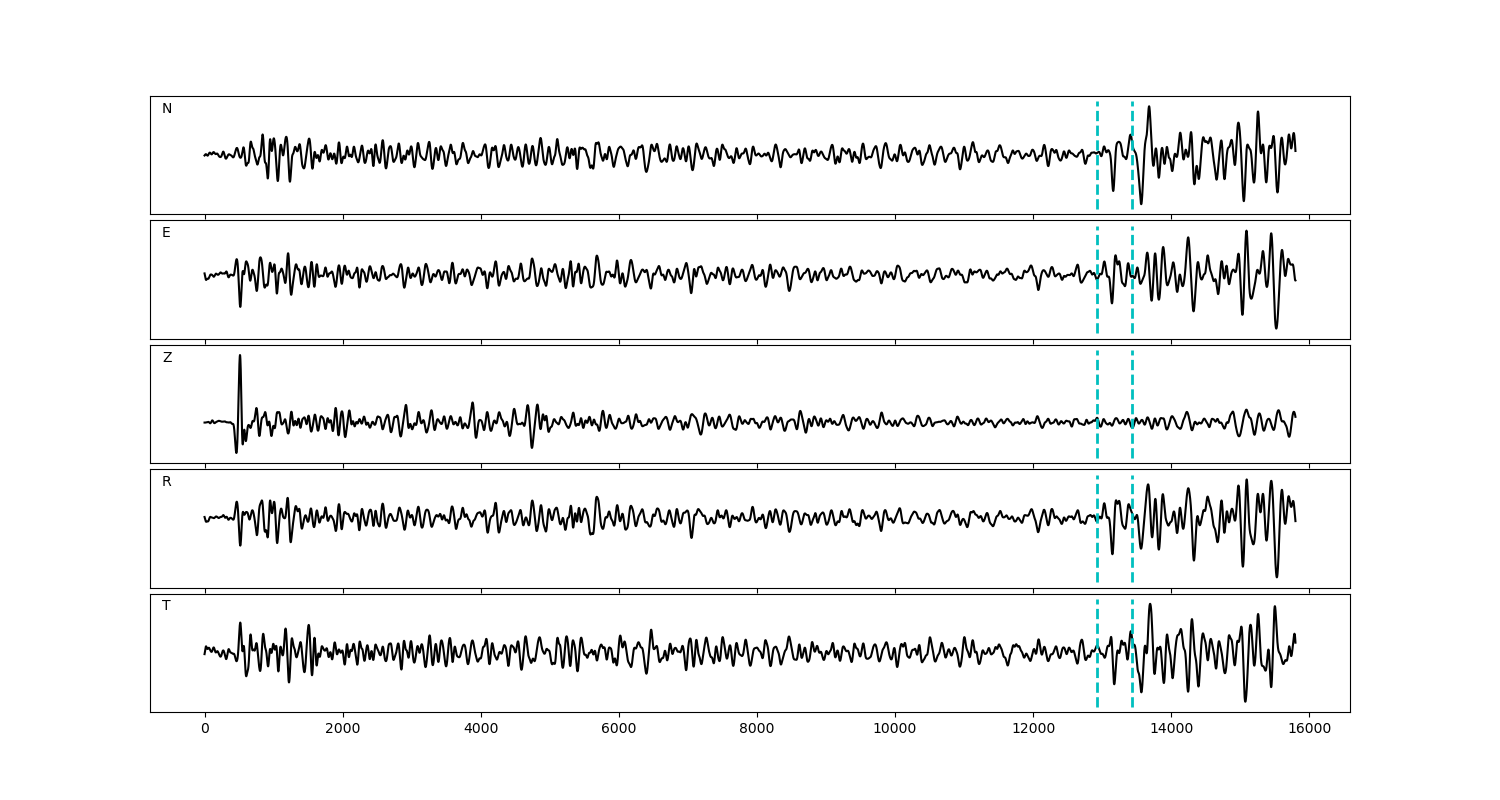This screenshot has height=800, width=1500.
Task: Select the 2000 x-axis tick label
Action: (x=343, y=729)
